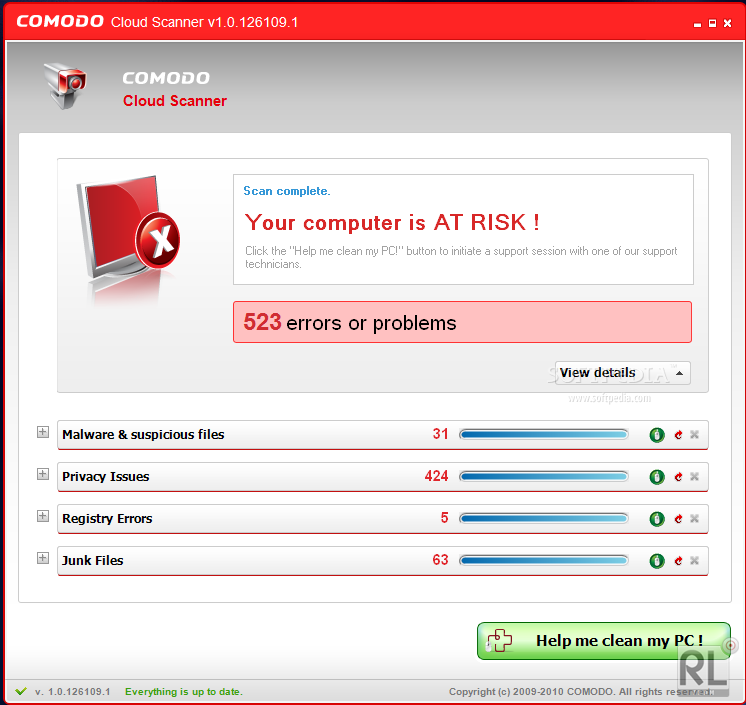Click the red rescan arrow for Malware row
This screenshot has width=746, height=705.
pos(677,435)
